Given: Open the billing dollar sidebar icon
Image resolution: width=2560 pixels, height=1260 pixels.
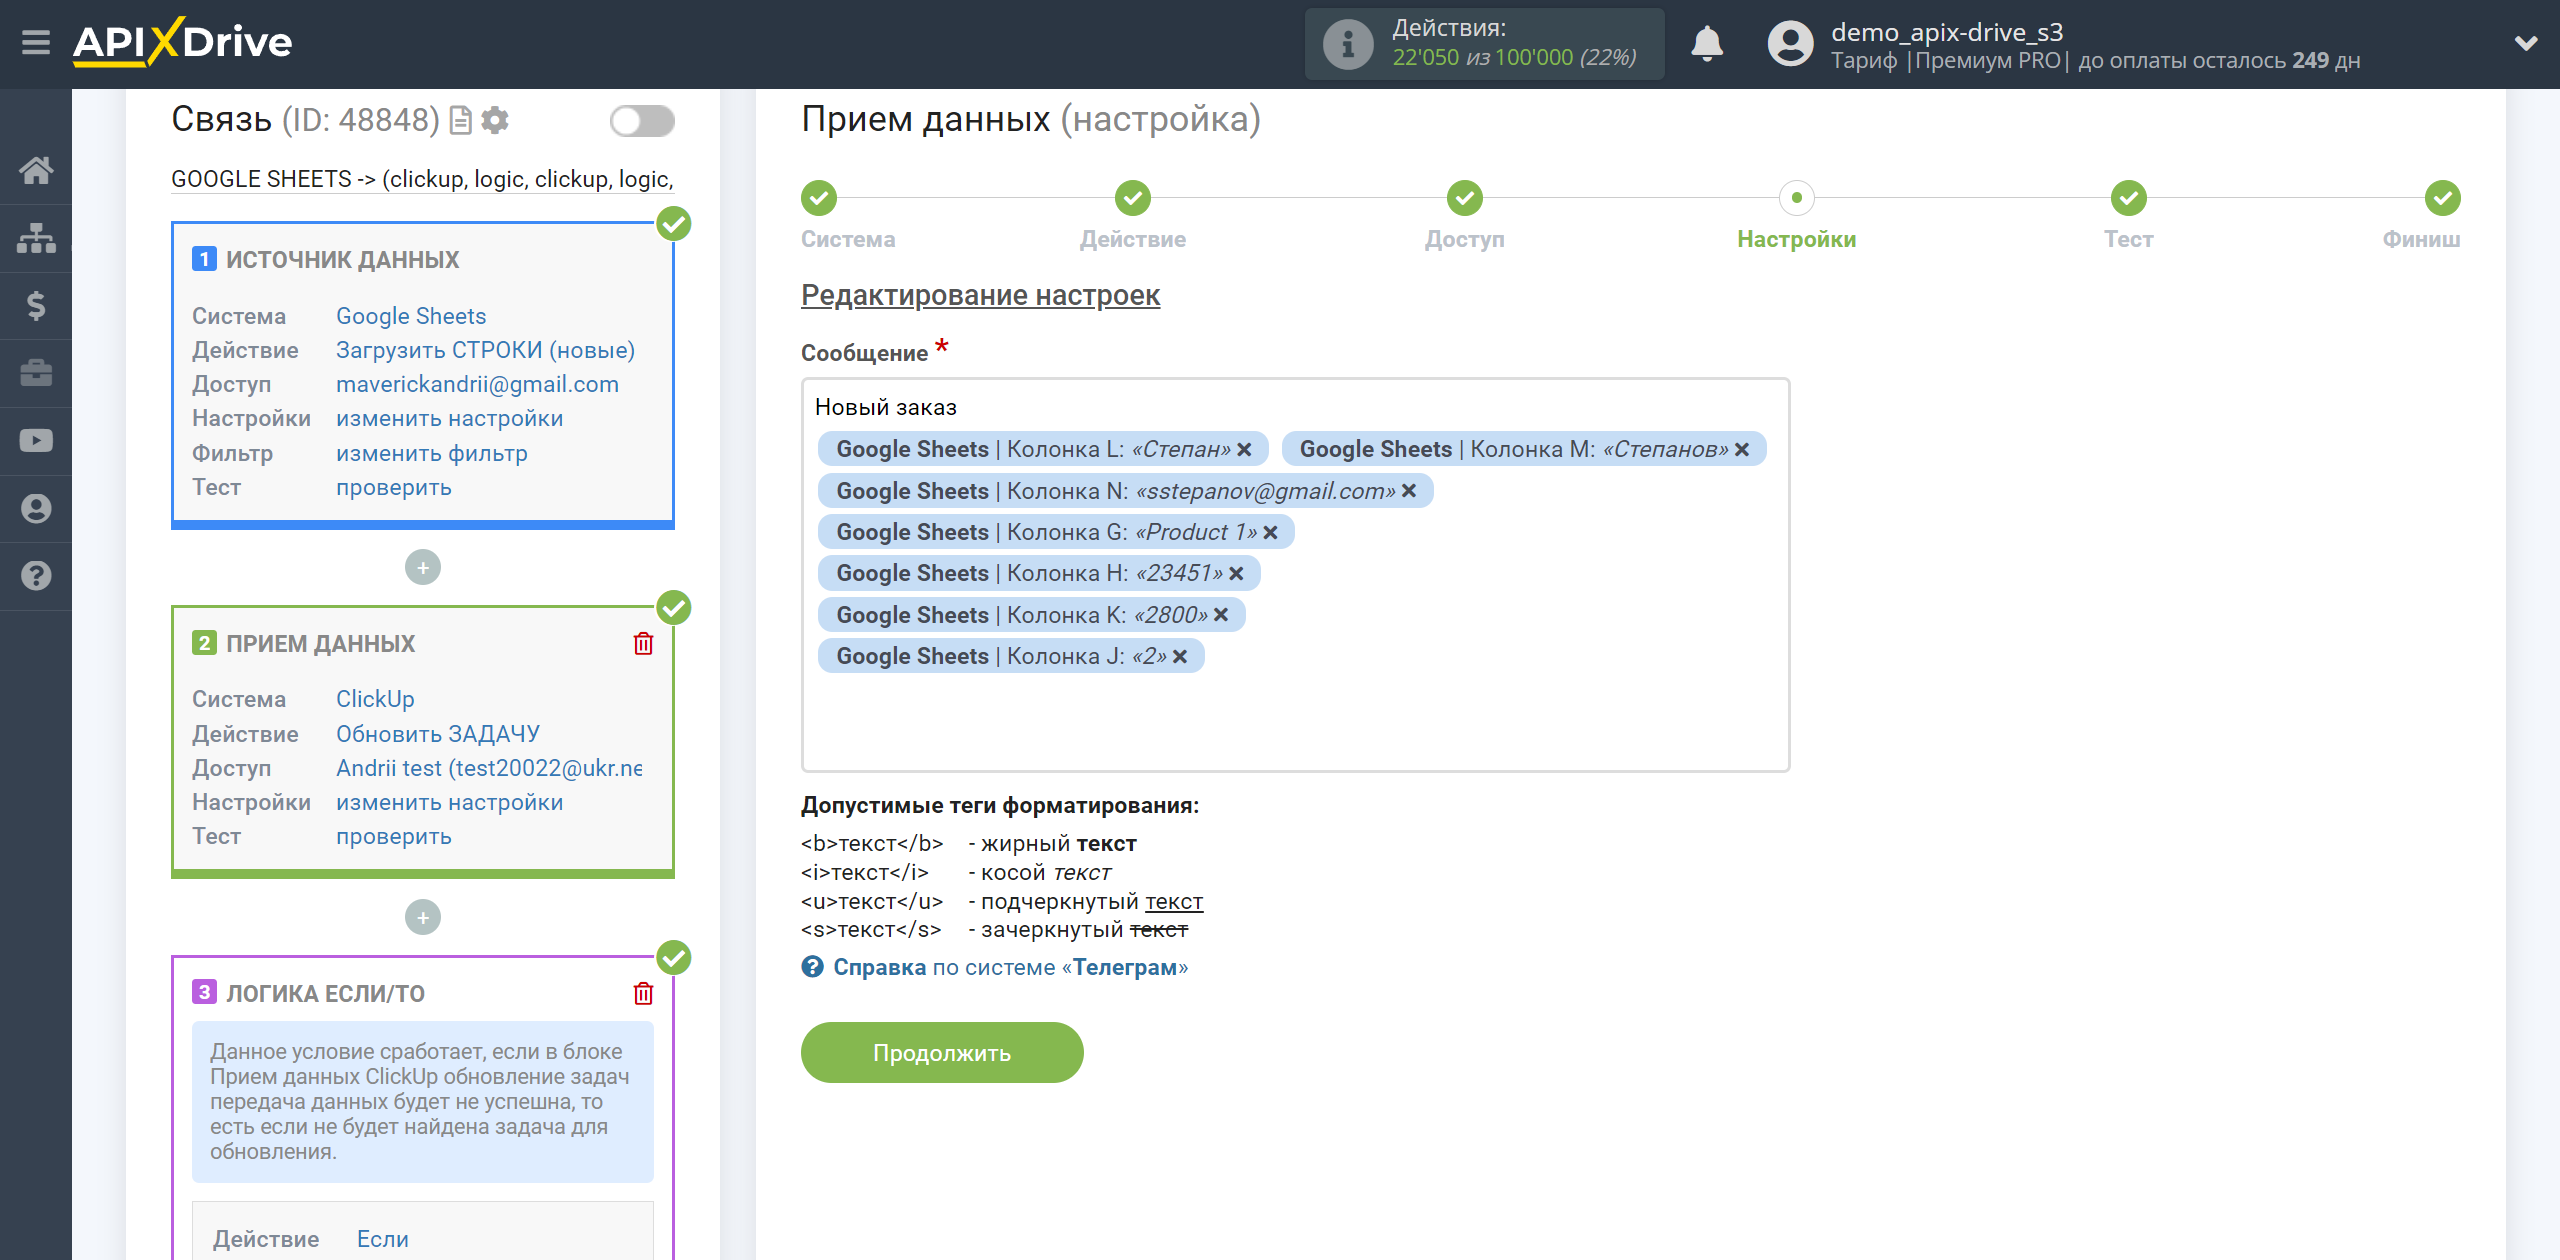Looking at the screenshot, I should coord(36,305).
